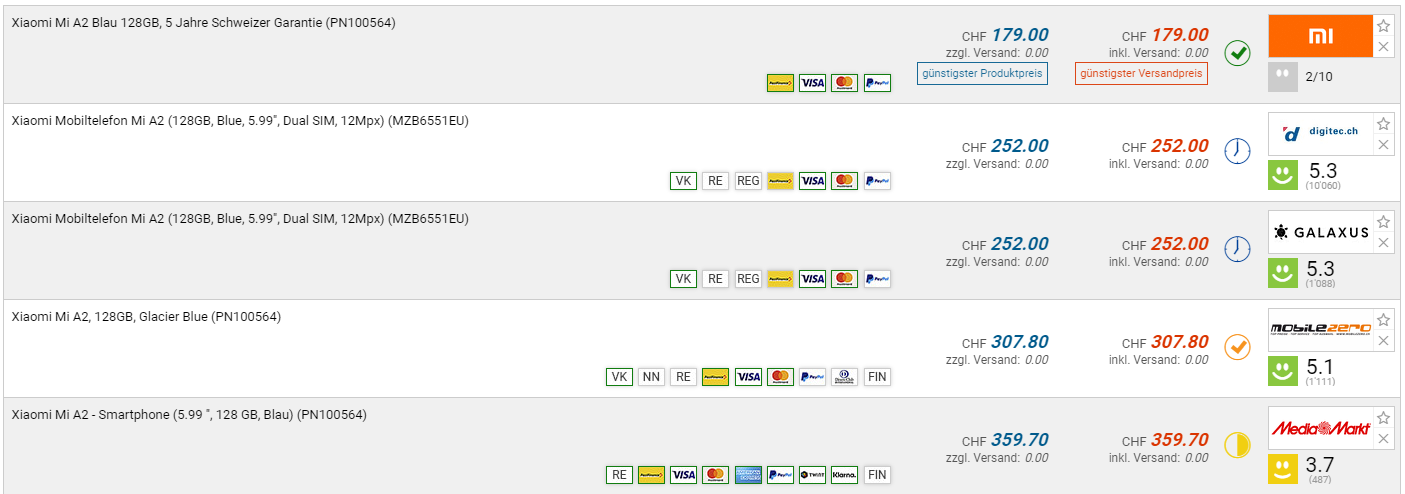Click the TWINT payment icon in MediaMarkt row

point(811,475)
